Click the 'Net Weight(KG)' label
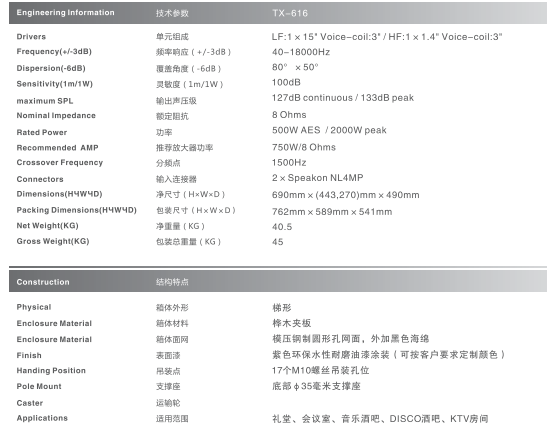The width and height of the screenshot is (547, 430). coord(47,226)
